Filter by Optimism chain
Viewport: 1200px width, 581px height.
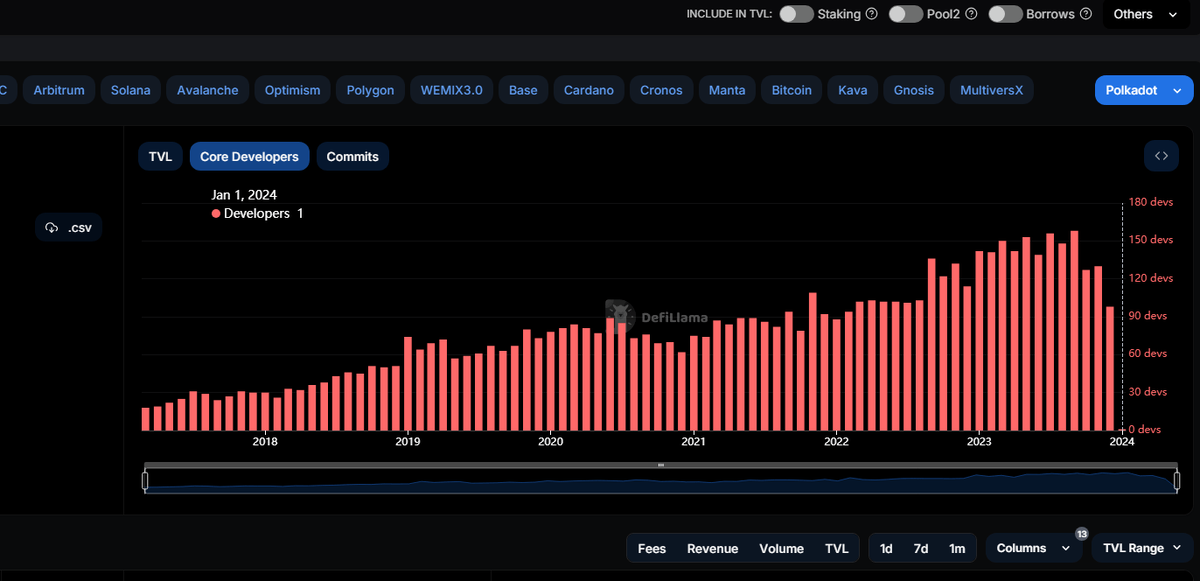click(x=292, y=90)
